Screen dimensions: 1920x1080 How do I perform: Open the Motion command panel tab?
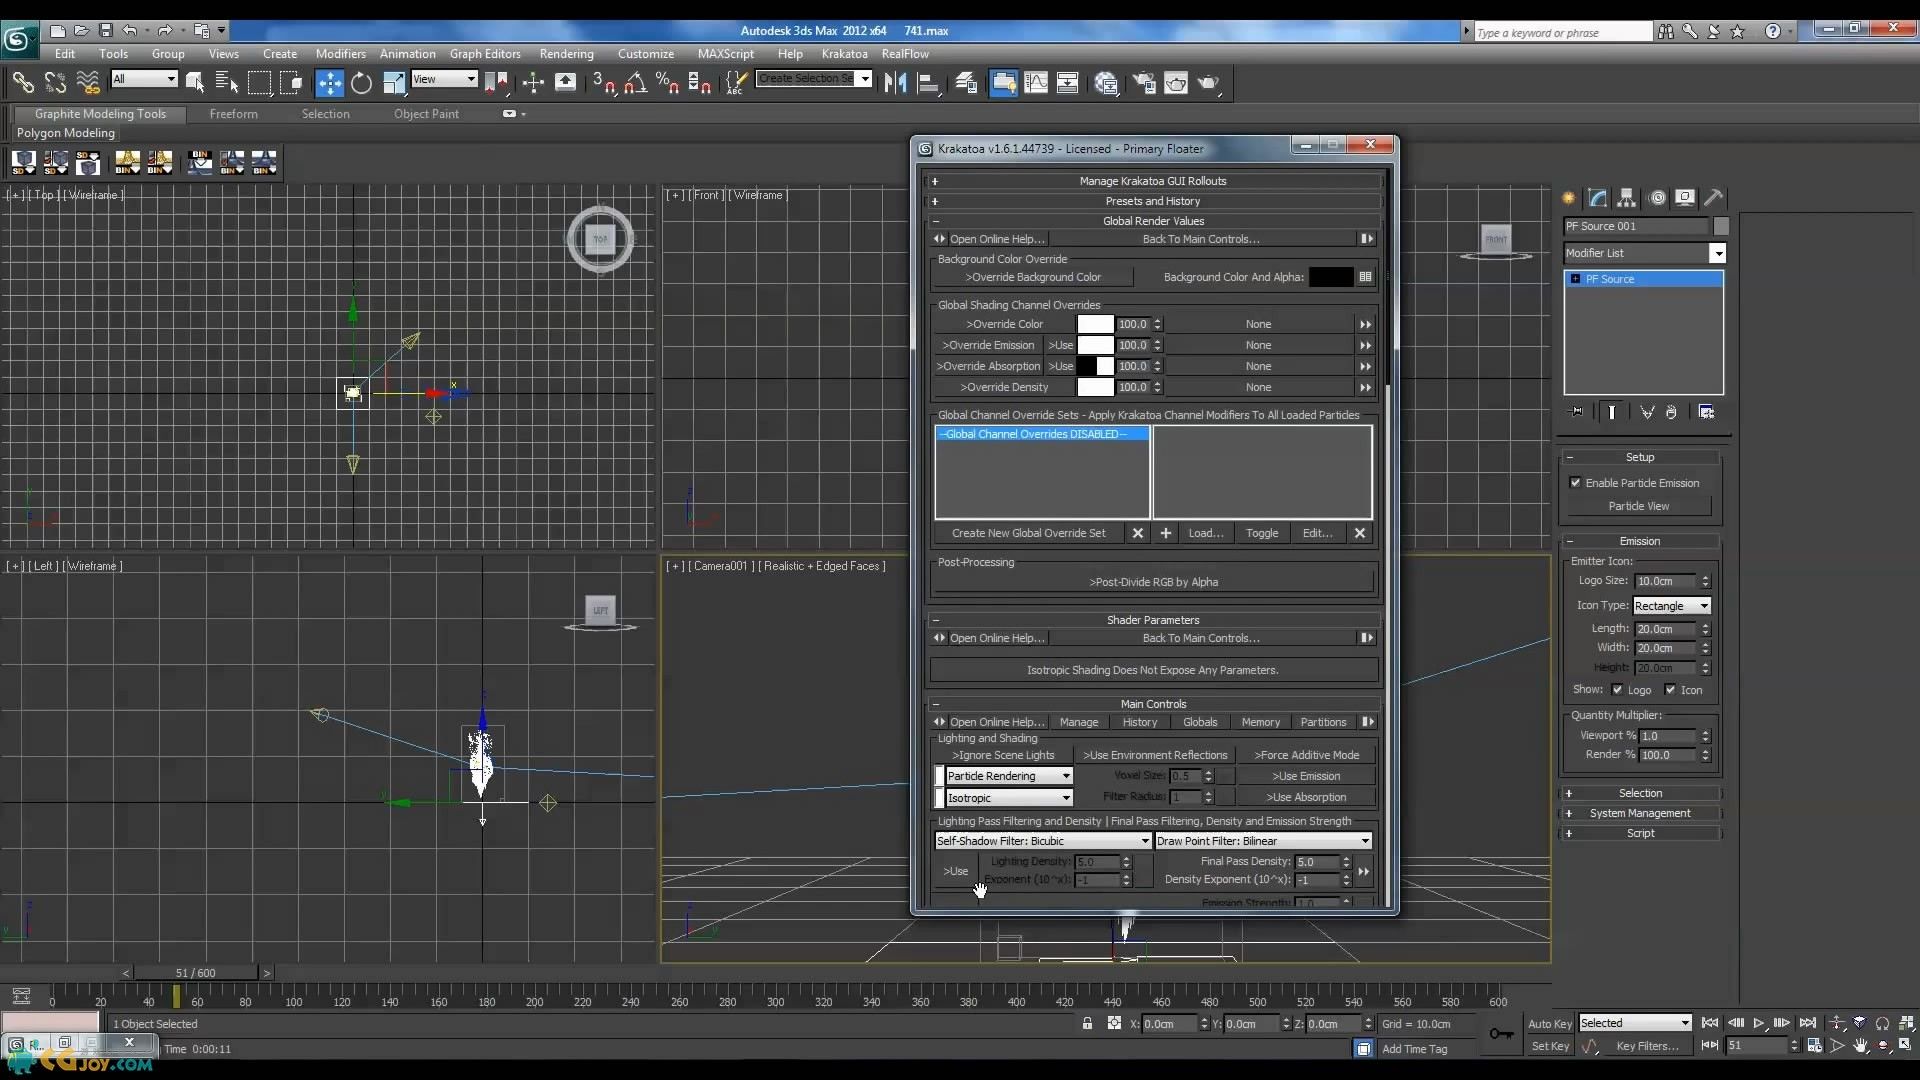click(1657, 198)
